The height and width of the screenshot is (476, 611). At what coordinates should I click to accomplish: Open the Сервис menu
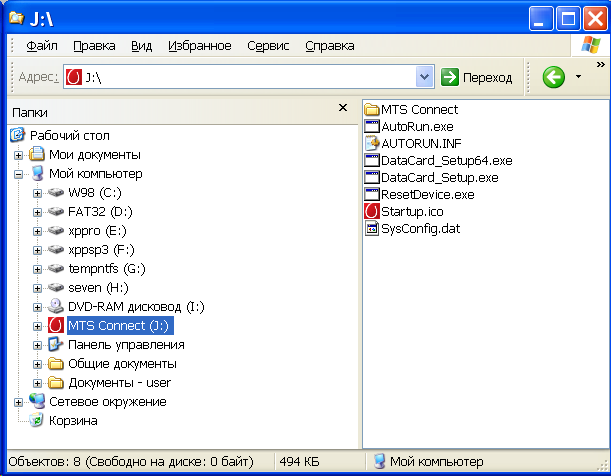click(x=268, y=46)
